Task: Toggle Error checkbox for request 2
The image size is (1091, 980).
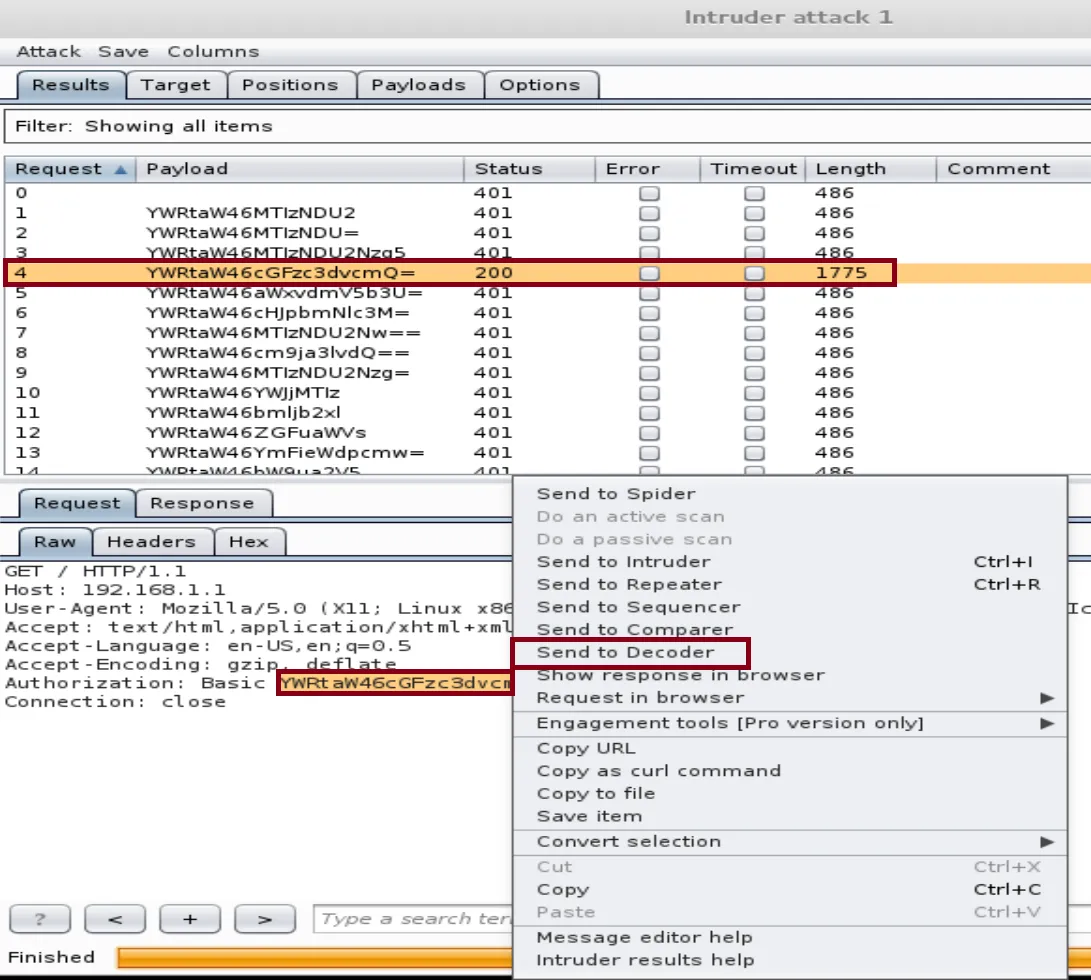Action: click(649, 233)
